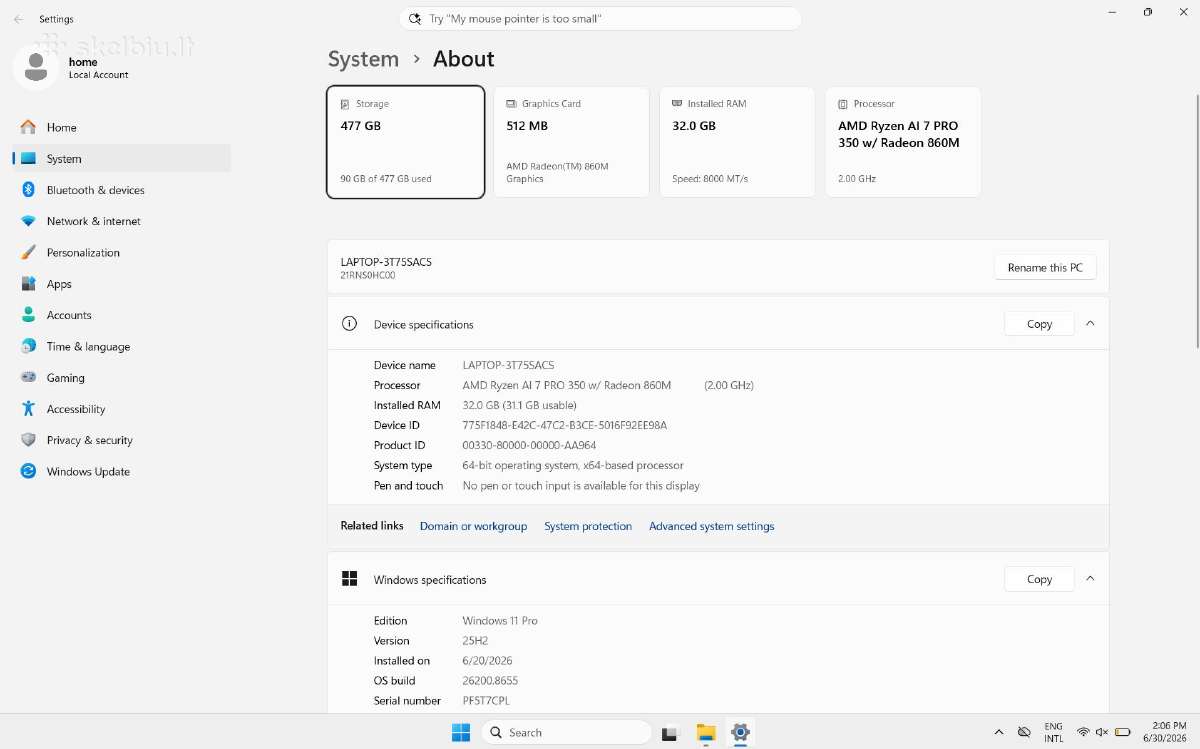The height and width of the screenshot is (749, 1200).
Task: Select the Product ID value 00330-80000-00000-AA964
Action: (x=529, y=445)
